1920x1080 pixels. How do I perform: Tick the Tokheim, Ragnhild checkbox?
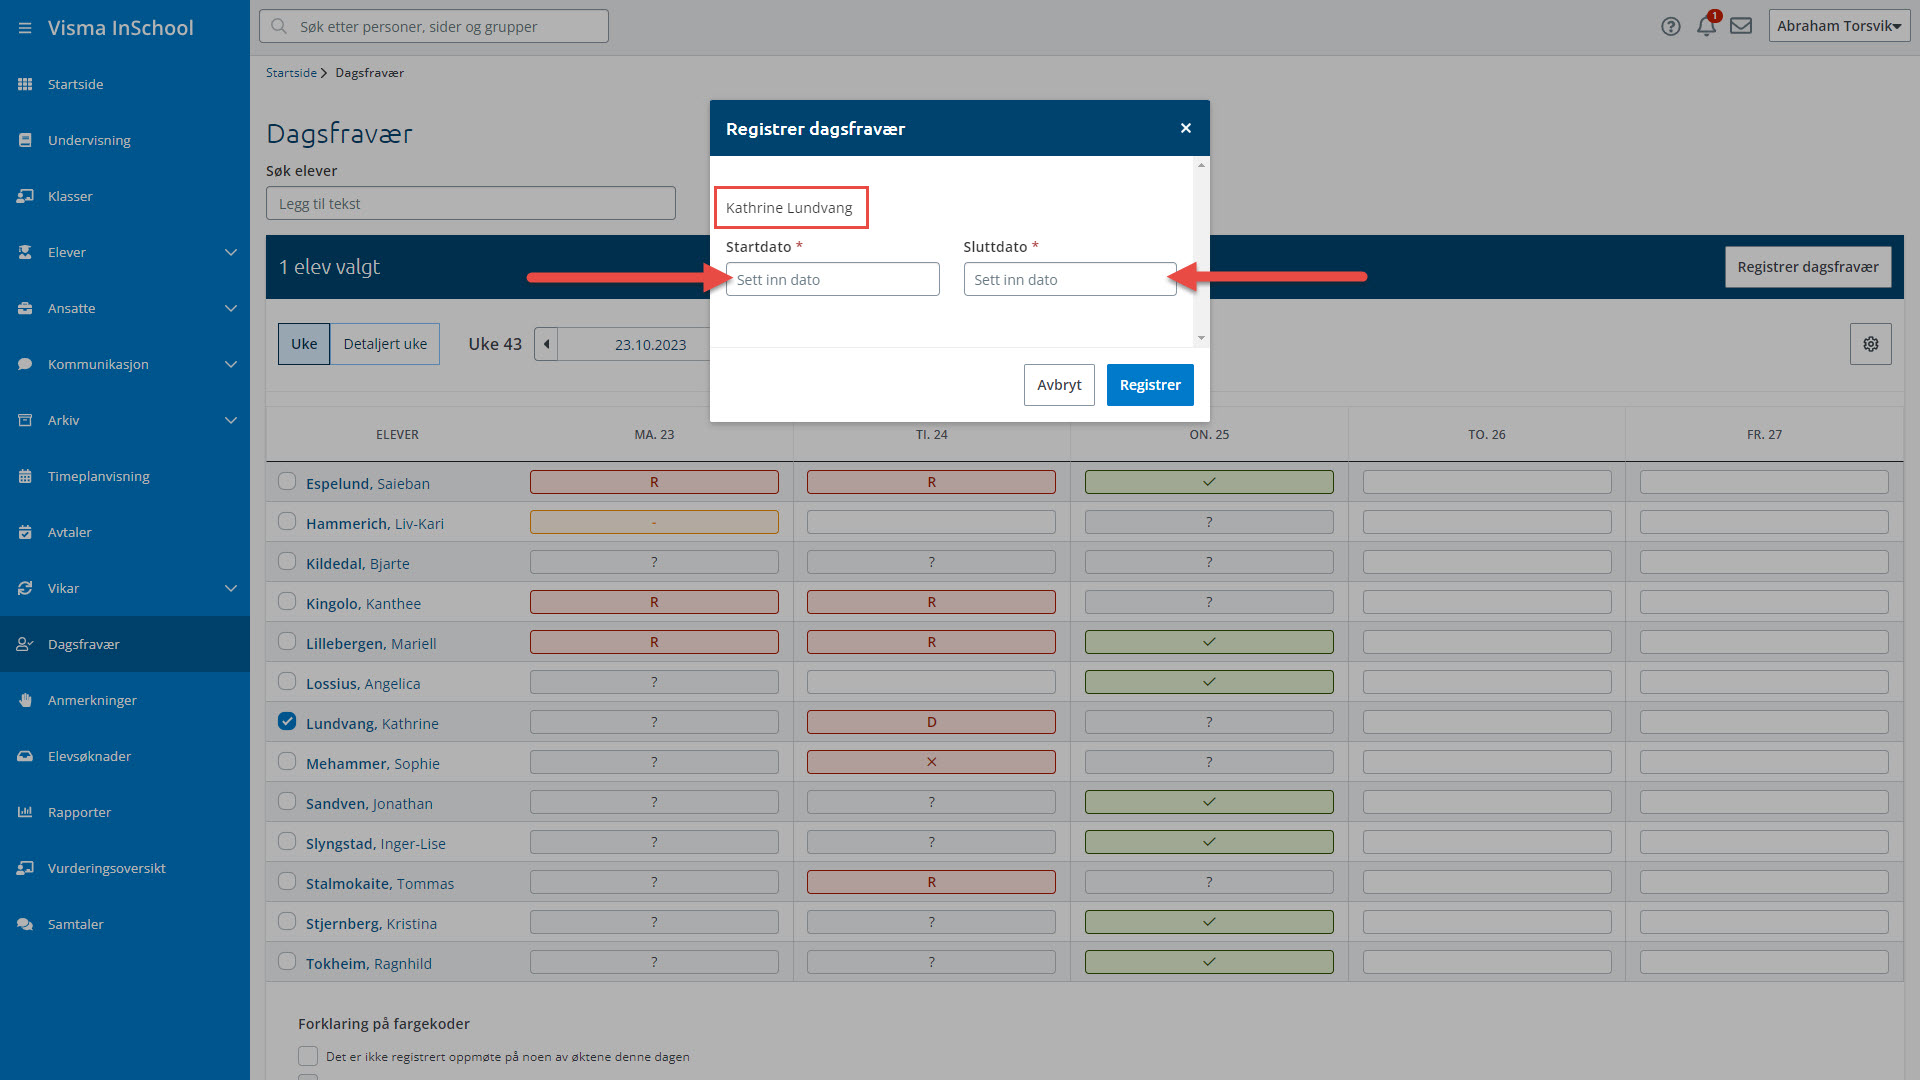pos(287,961)
